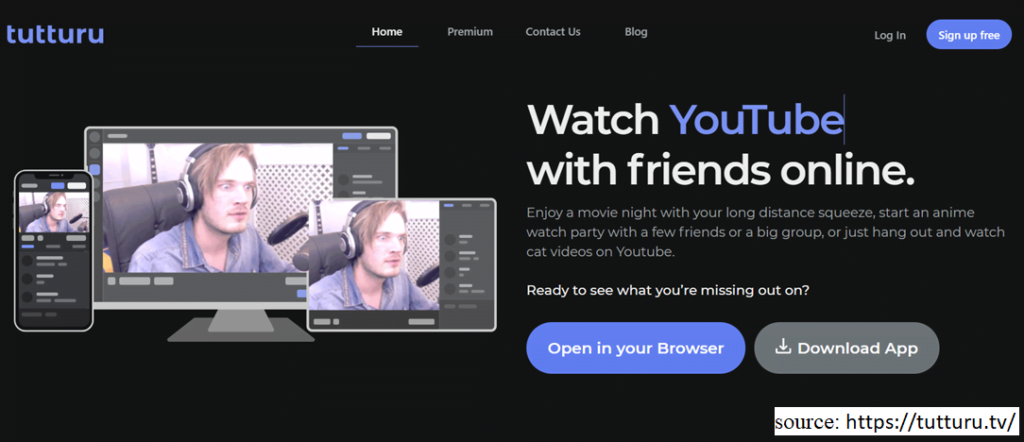
Task: Click the 'Watch YouTube' headline text
Action: pos(684,119)
